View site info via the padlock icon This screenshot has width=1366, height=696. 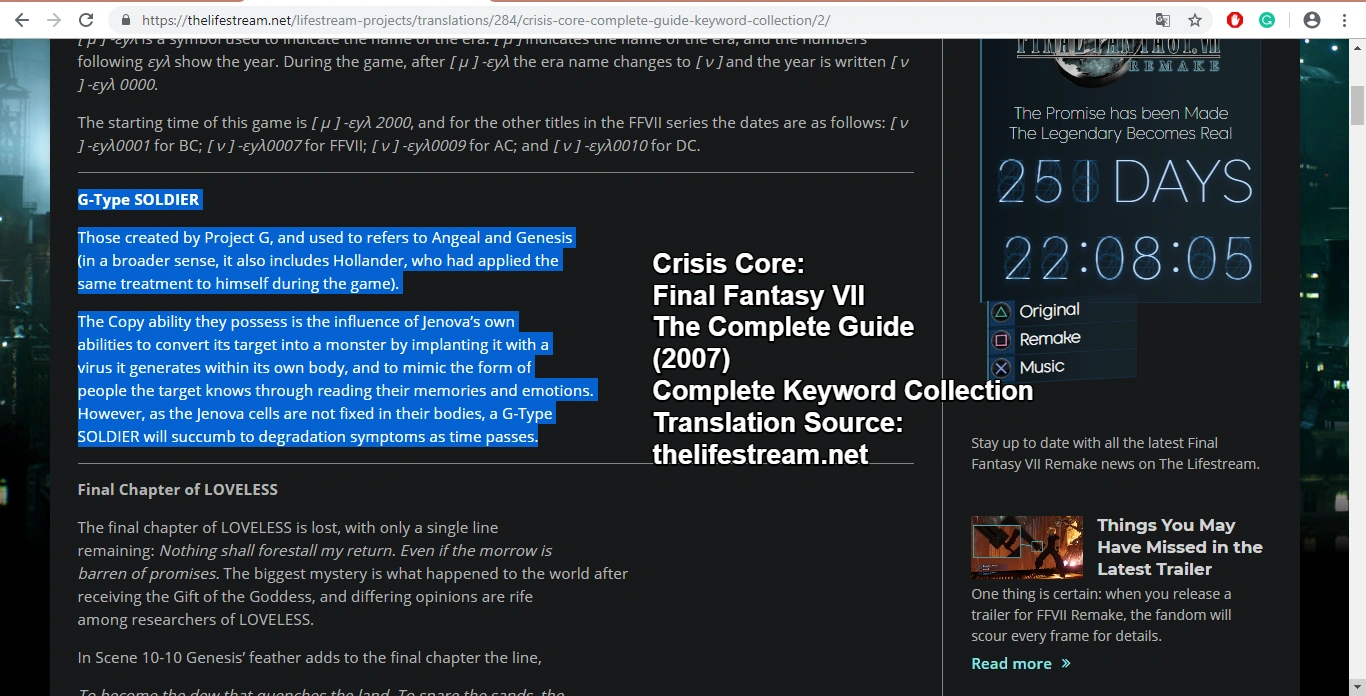[x=125, y=20]
